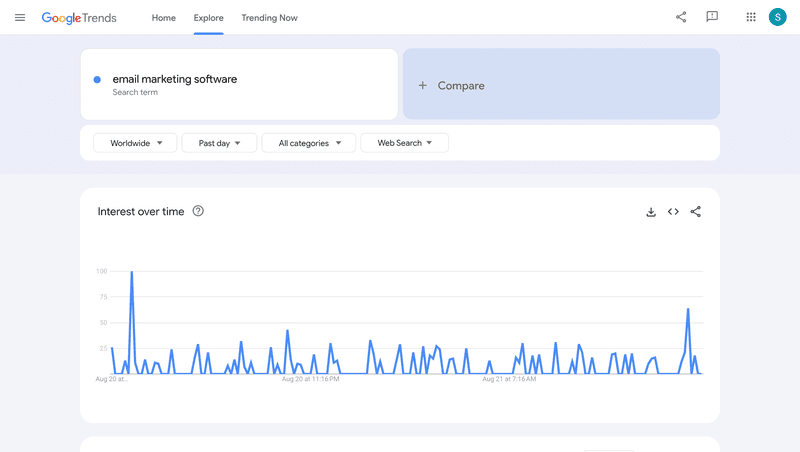The width and height of the screenshot is (800, 452).
Task: Click the tallest peak on the chart
Action: [x=131, y=273]
